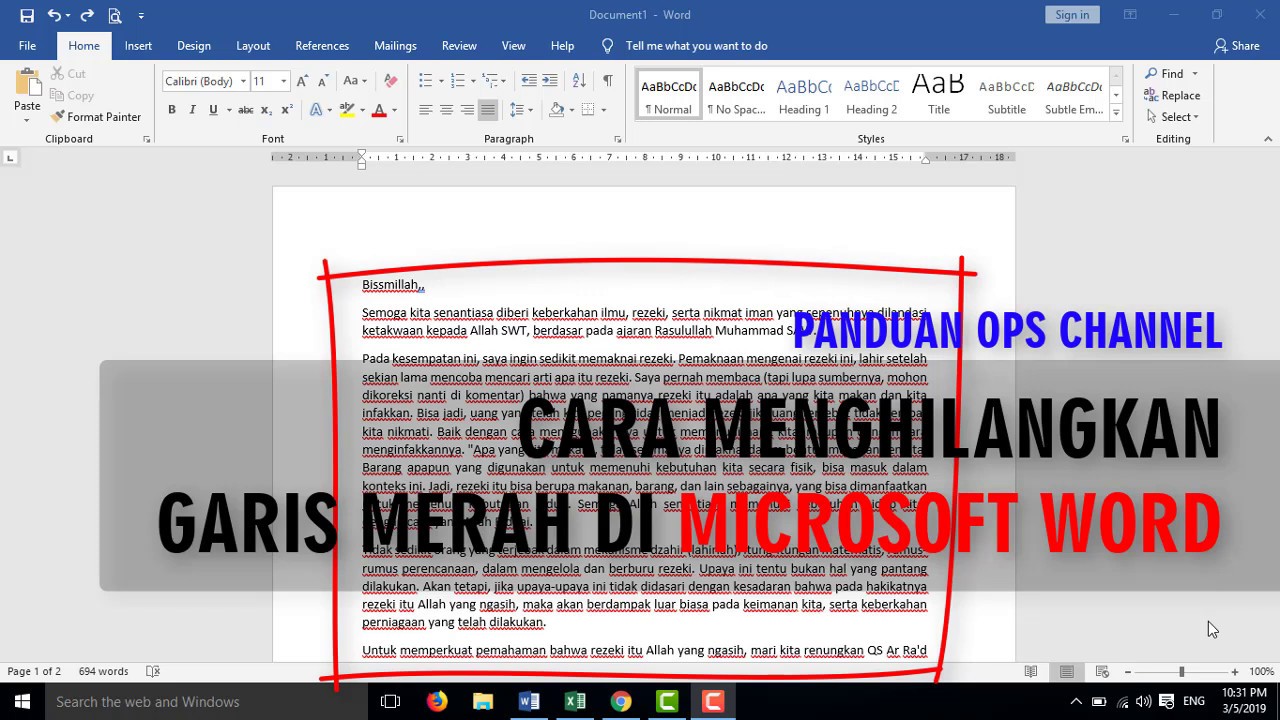Screen dimensions: 1280x720
Task: Click the Share button
Action: [1237, 46]
